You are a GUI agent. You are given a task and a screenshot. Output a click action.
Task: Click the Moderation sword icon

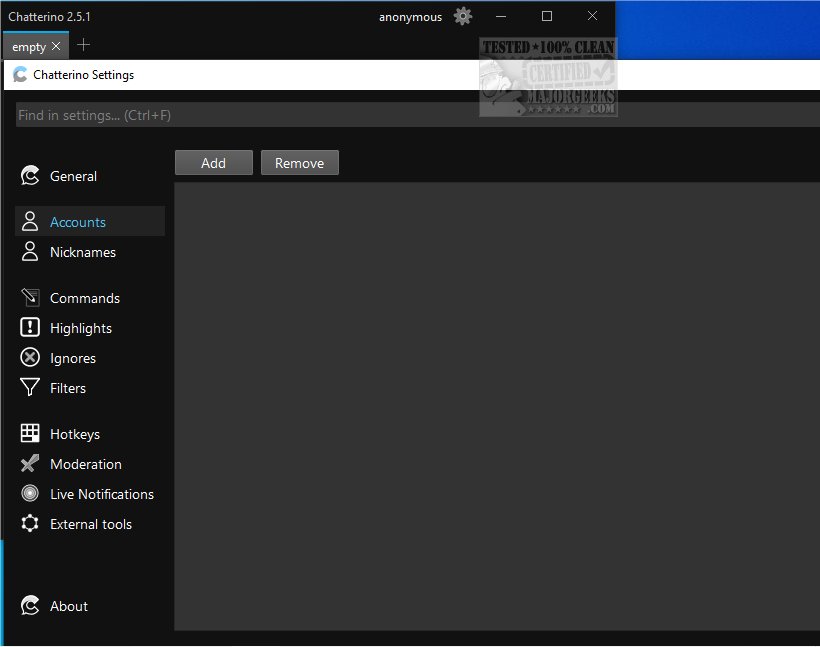[x=30, y=463]
